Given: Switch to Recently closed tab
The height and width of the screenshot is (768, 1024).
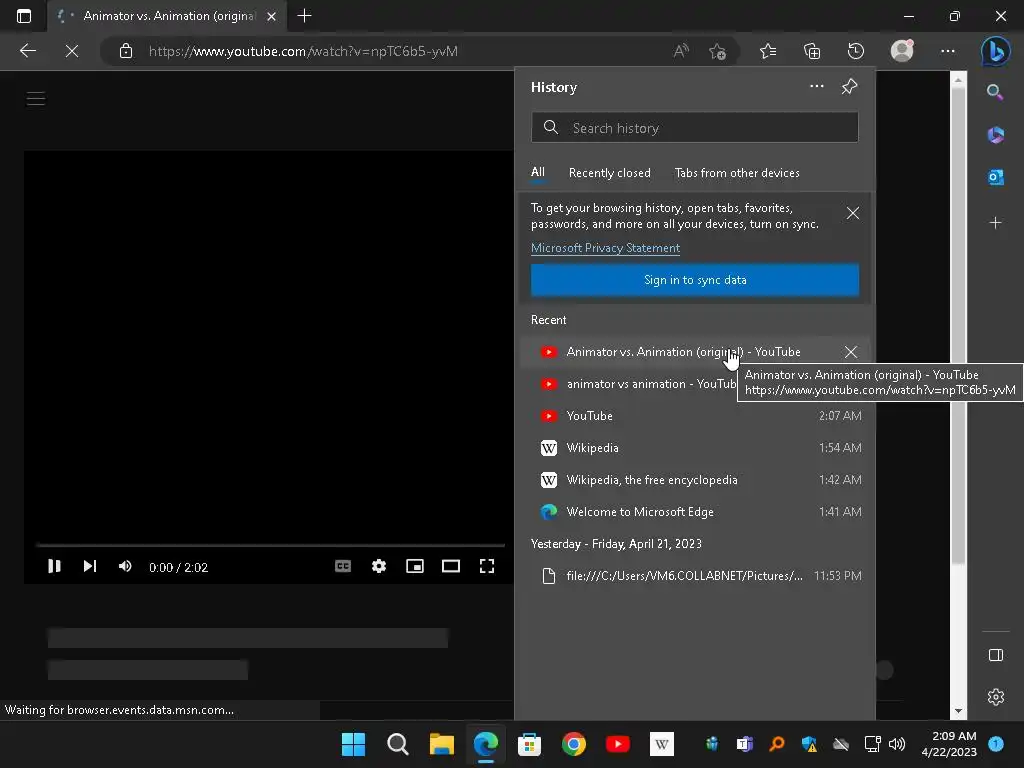Looking at the screenshot, I should 609,173.
